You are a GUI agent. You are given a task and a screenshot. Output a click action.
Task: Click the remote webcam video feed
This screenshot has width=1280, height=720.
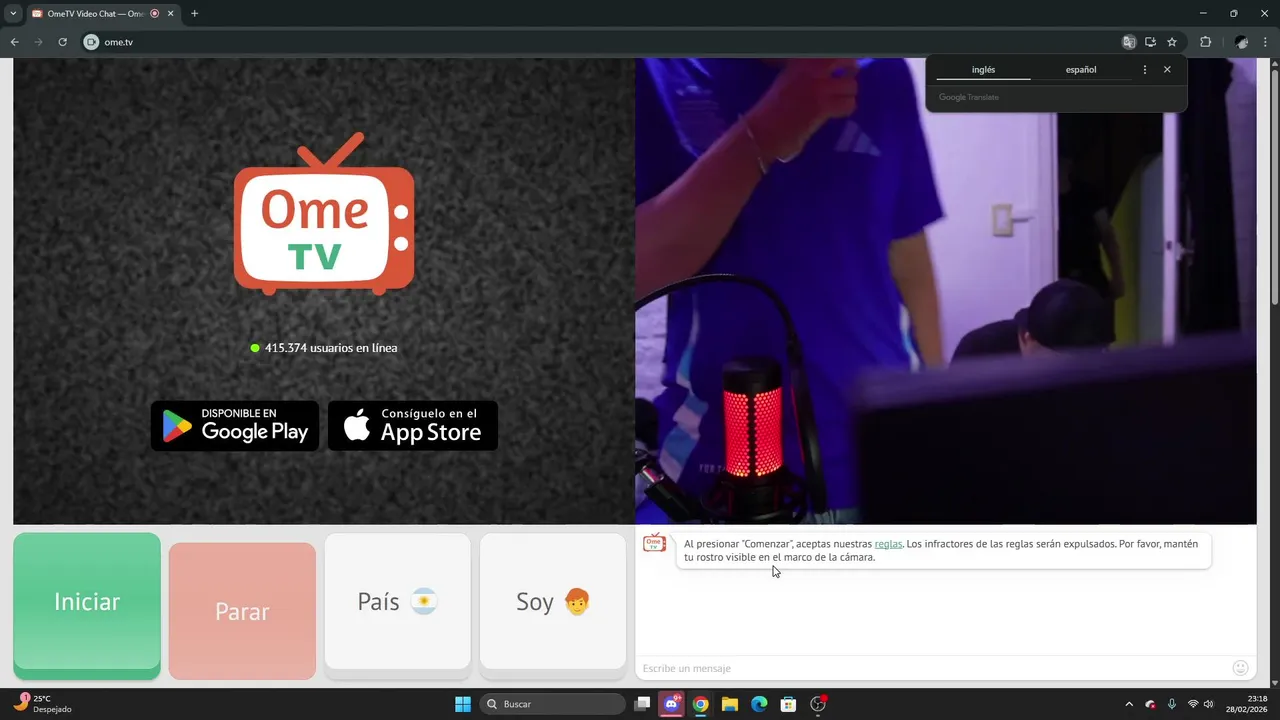(x=946, y=290)
